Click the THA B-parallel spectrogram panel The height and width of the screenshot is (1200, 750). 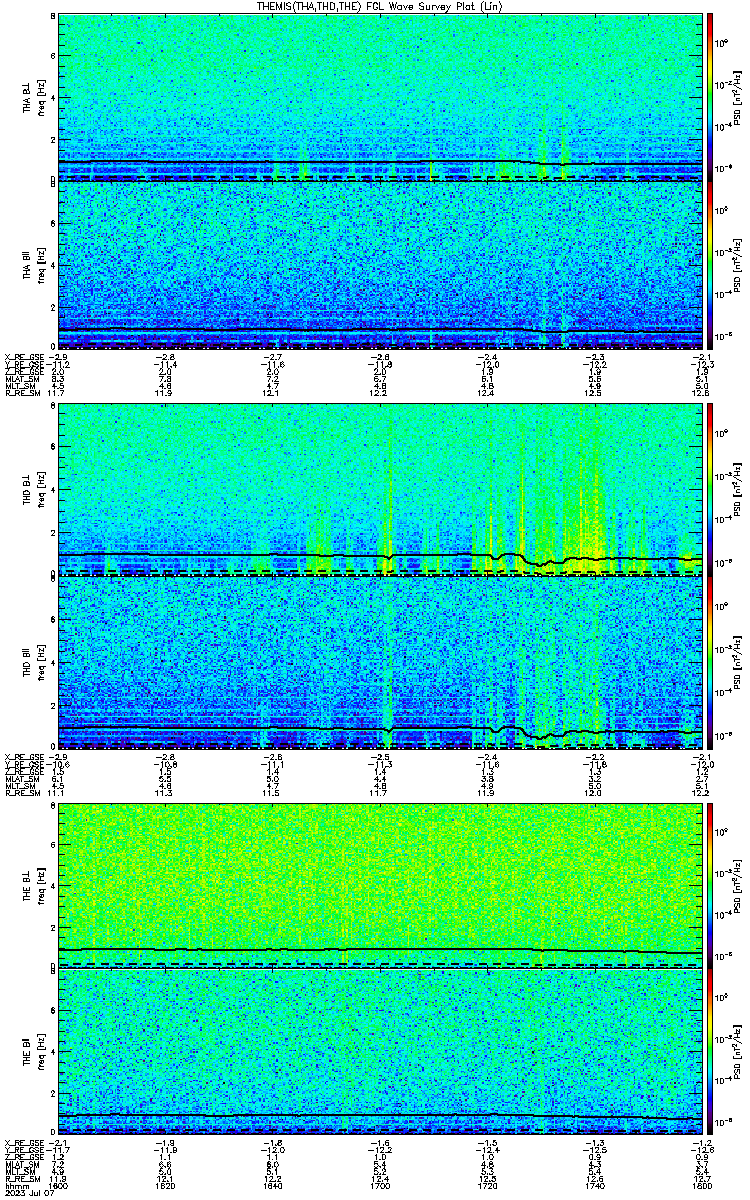[381, 265]
